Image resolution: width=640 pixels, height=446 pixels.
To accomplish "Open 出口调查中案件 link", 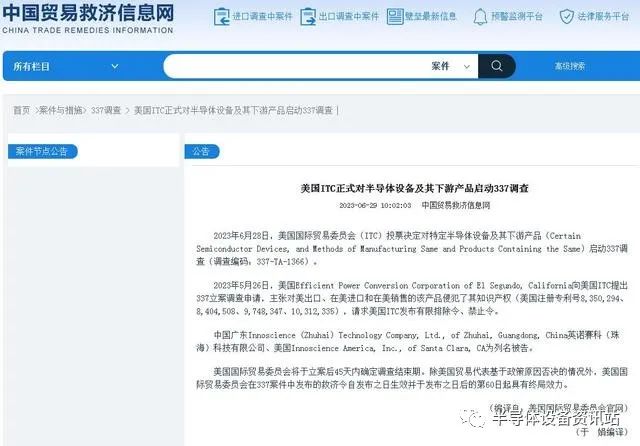I will click(x=349, y=16).
